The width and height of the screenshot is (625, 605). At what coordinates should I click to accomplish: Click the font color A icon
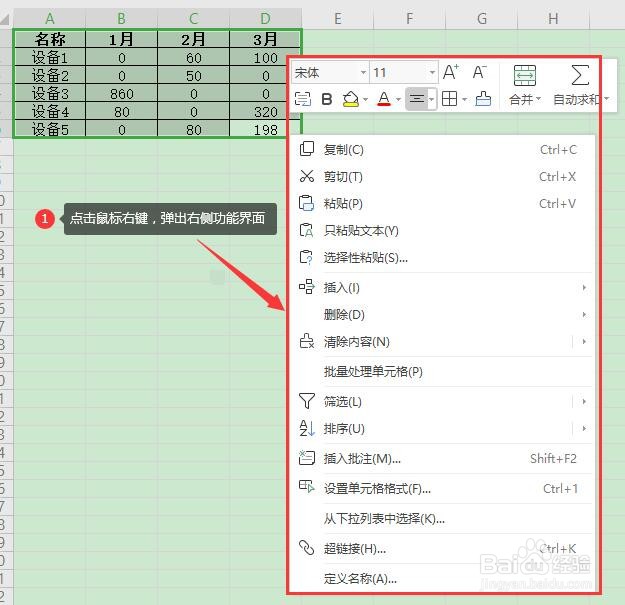point(384,99)
